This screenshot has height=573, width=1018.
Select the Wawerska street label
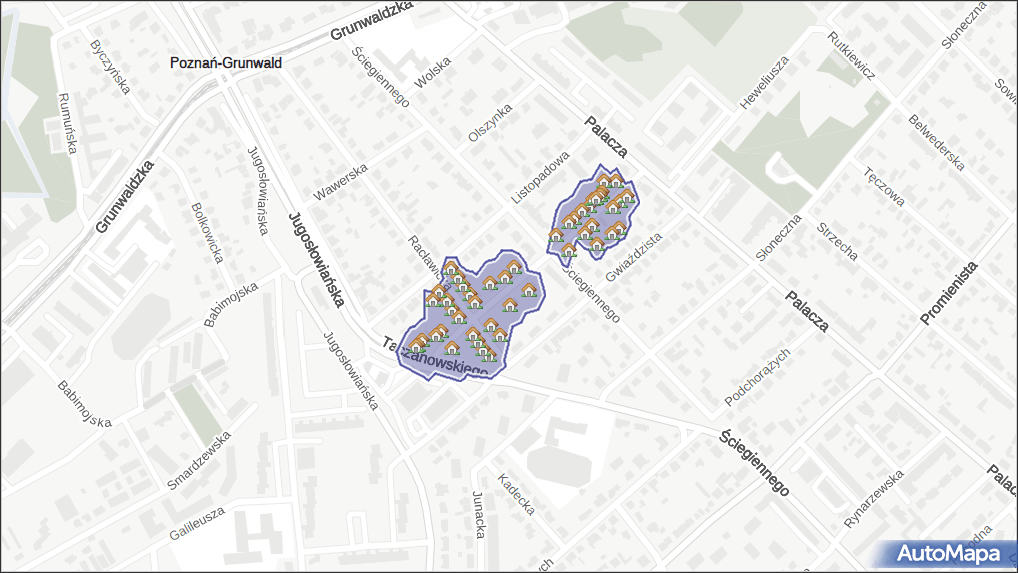[342, 180]
